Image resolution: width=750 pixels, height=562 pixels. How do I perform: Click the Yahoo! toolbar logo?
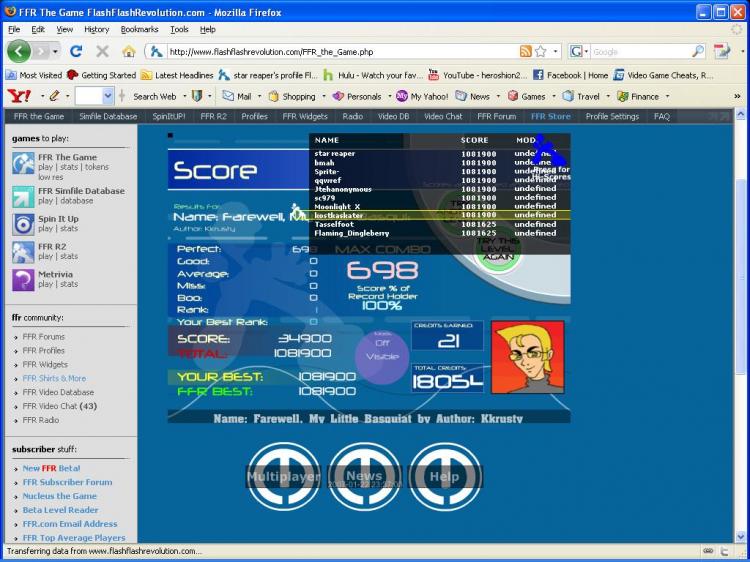20,96
